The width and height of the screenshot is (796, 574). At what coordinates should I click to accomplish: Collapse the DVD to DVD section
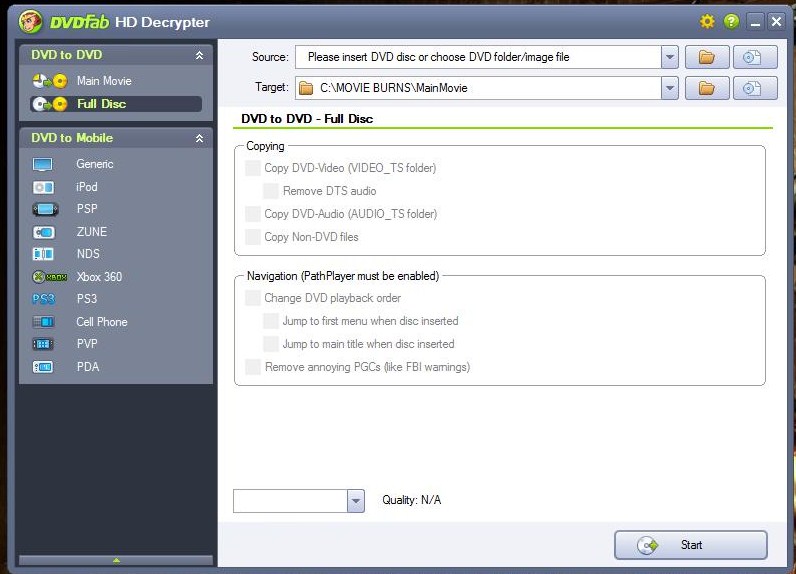[x=200, y=55]
